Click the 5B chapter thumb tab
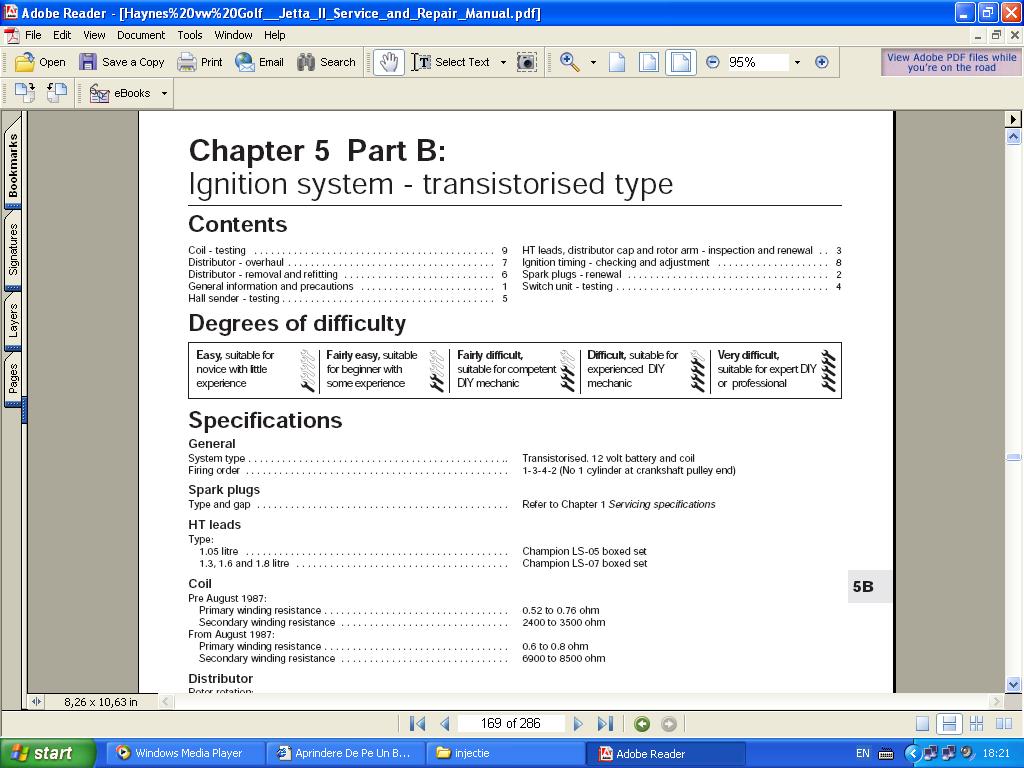The height and width of the screenshot is (768, 1024). pyautogui.click(x=869, y=586)
